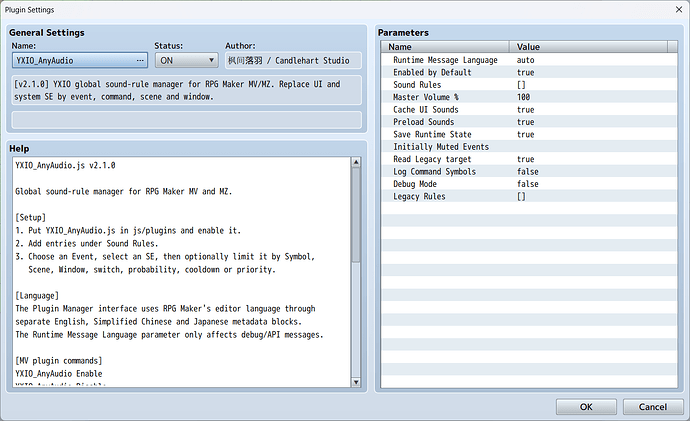This screenshot has height=421, width=690.
Task: Open the Status ON dropdown
Action: (x=187, y=61)
